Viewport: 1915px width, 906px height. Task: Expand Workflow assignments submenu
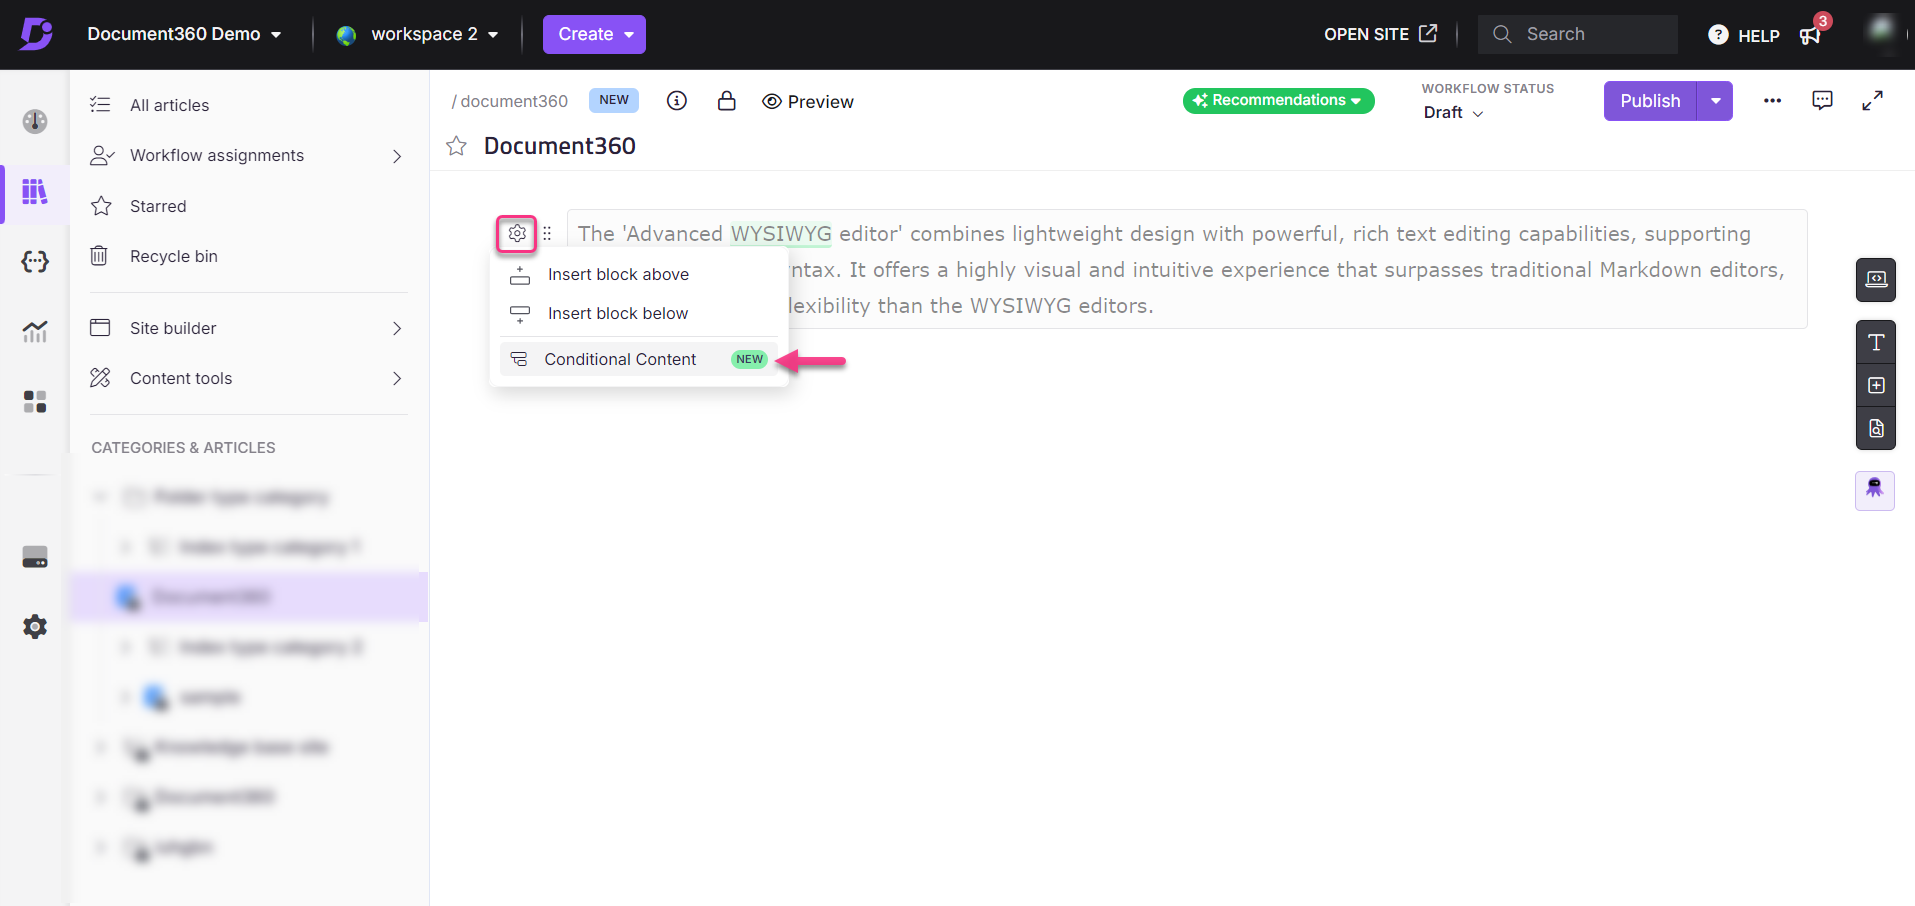397,156
